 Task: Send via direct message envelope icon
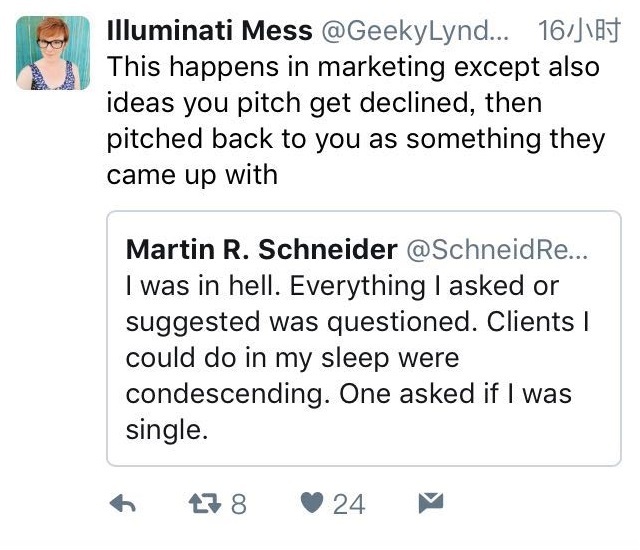click(x=431, y=503)
